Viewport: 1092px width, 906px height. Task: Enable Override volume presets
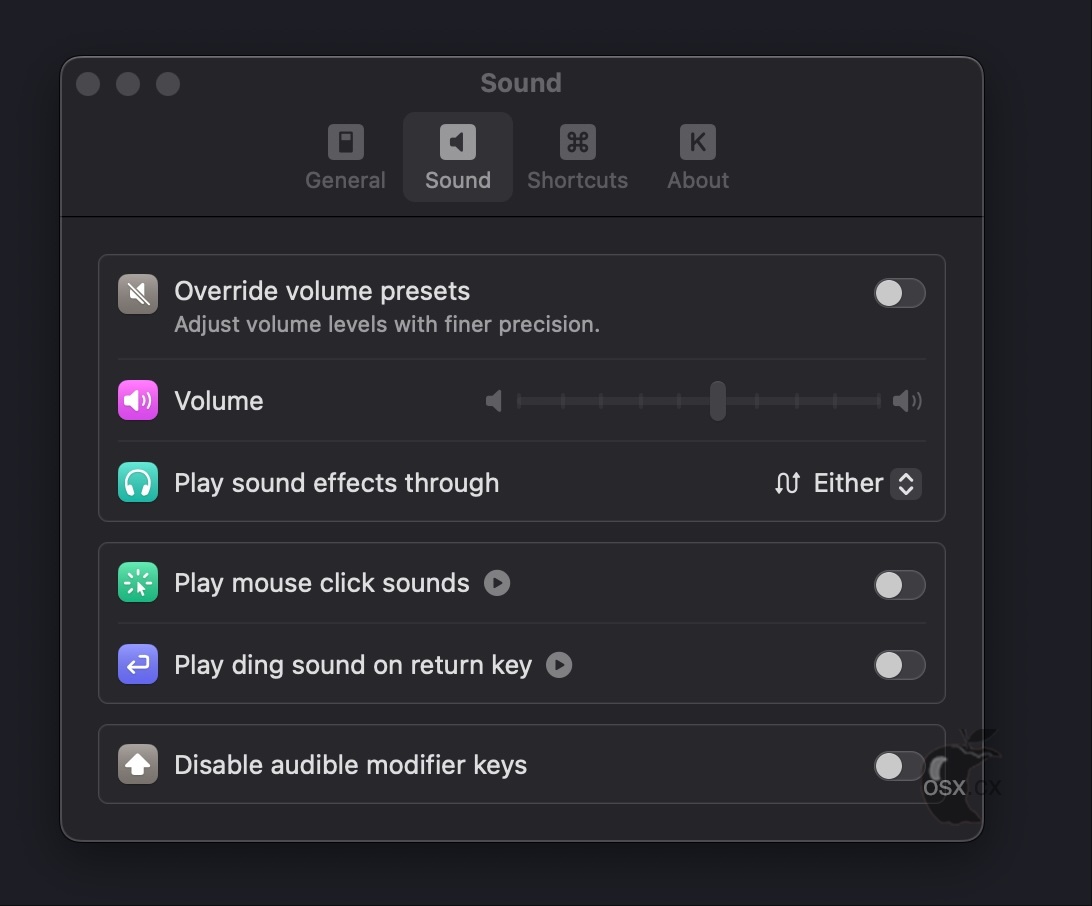899,293
